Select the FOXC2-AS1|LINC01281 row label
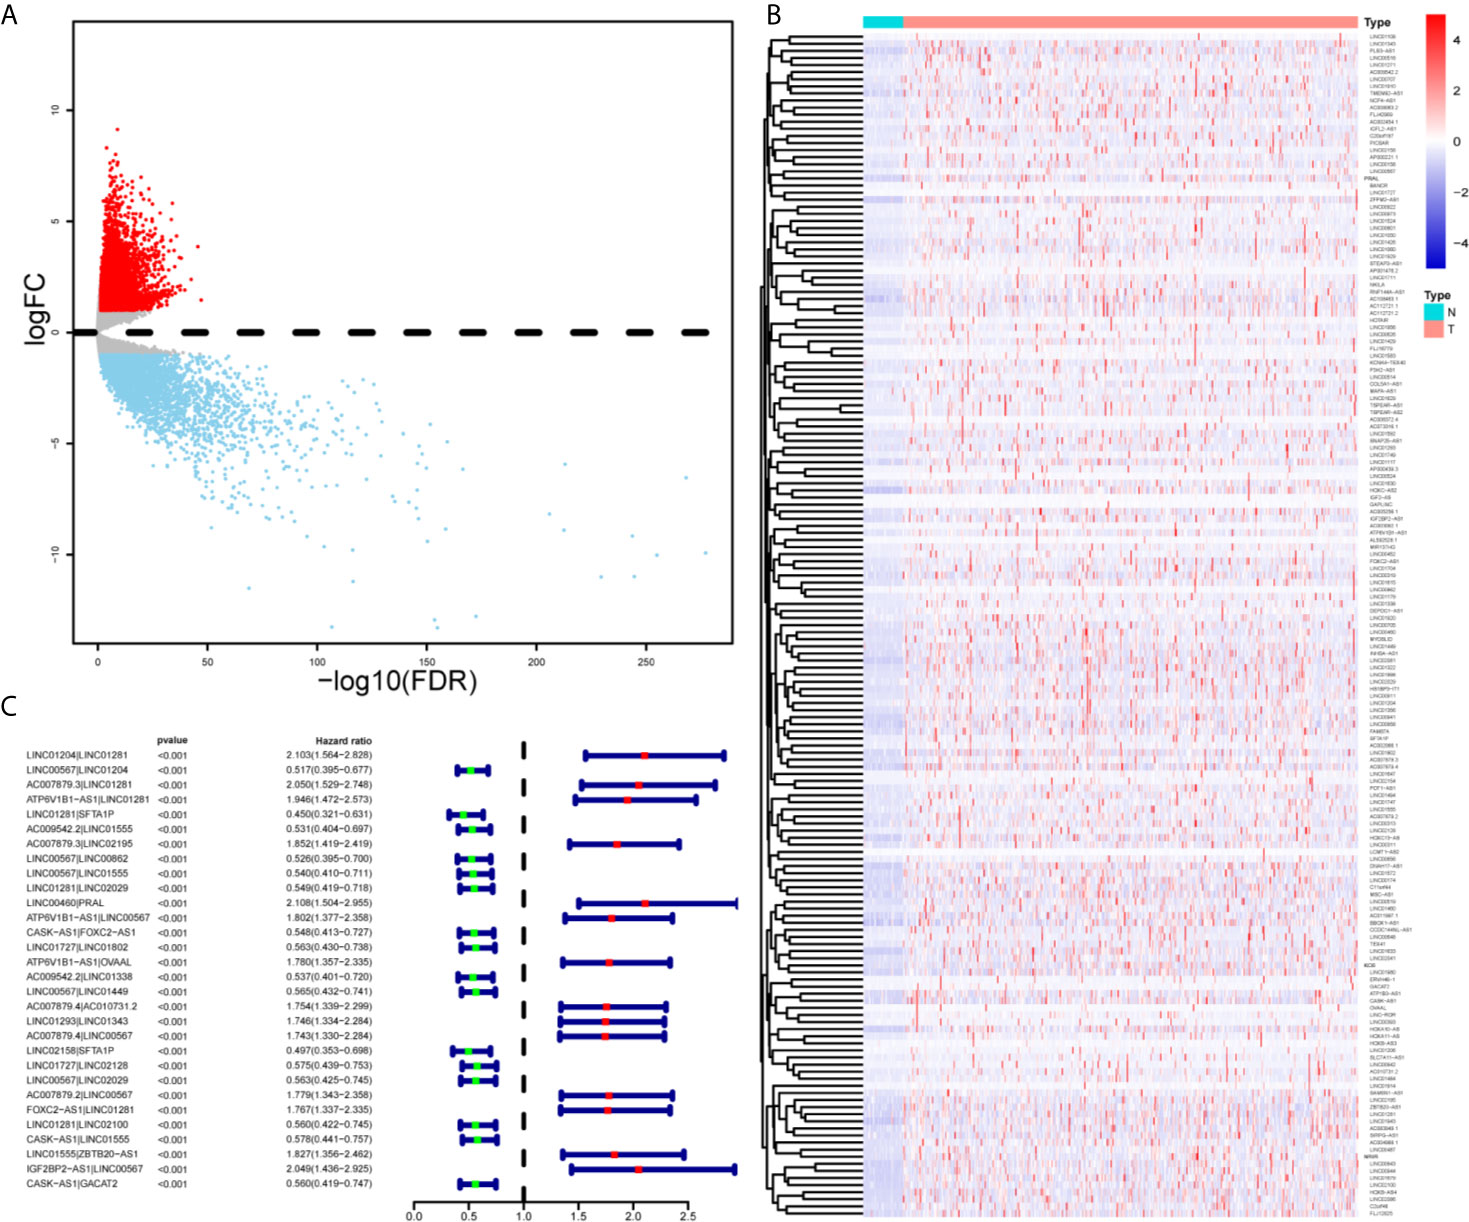The image size is (1469, 1222). click(79, 1110)
